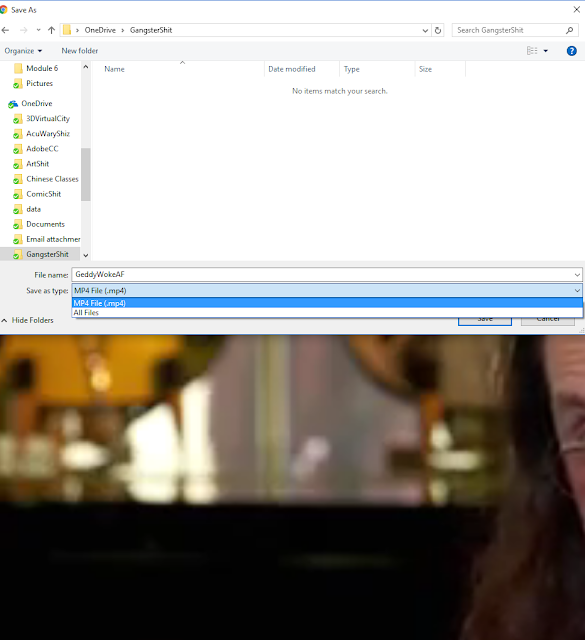This screenshot has height=640, width=585.
Task: Click the Save button
Action: click(x=485, y=321)
